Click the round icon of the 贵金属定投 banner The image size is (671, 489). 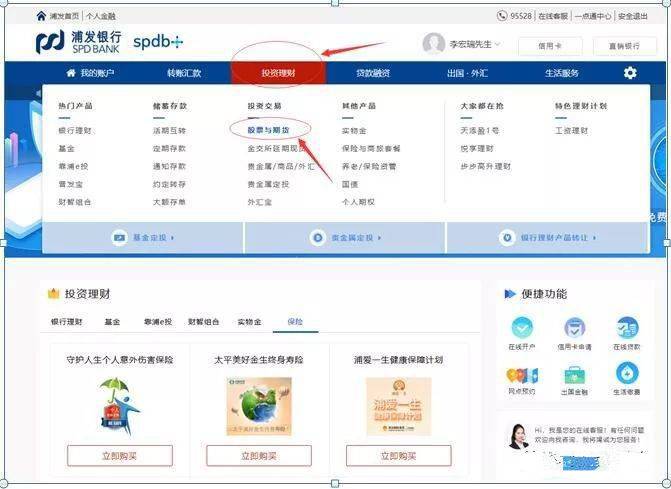pos(318,237)
